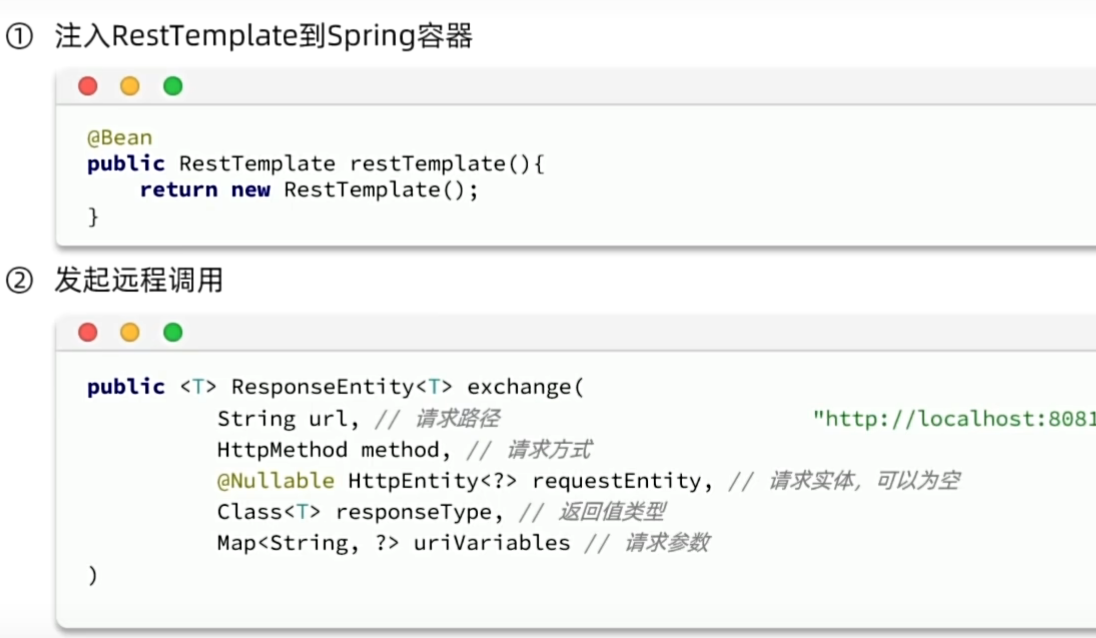Click the 'Map<String, ?> uriVariables' parameter
The width and height of the screenshot is (1096, 638).
(393, 543)
